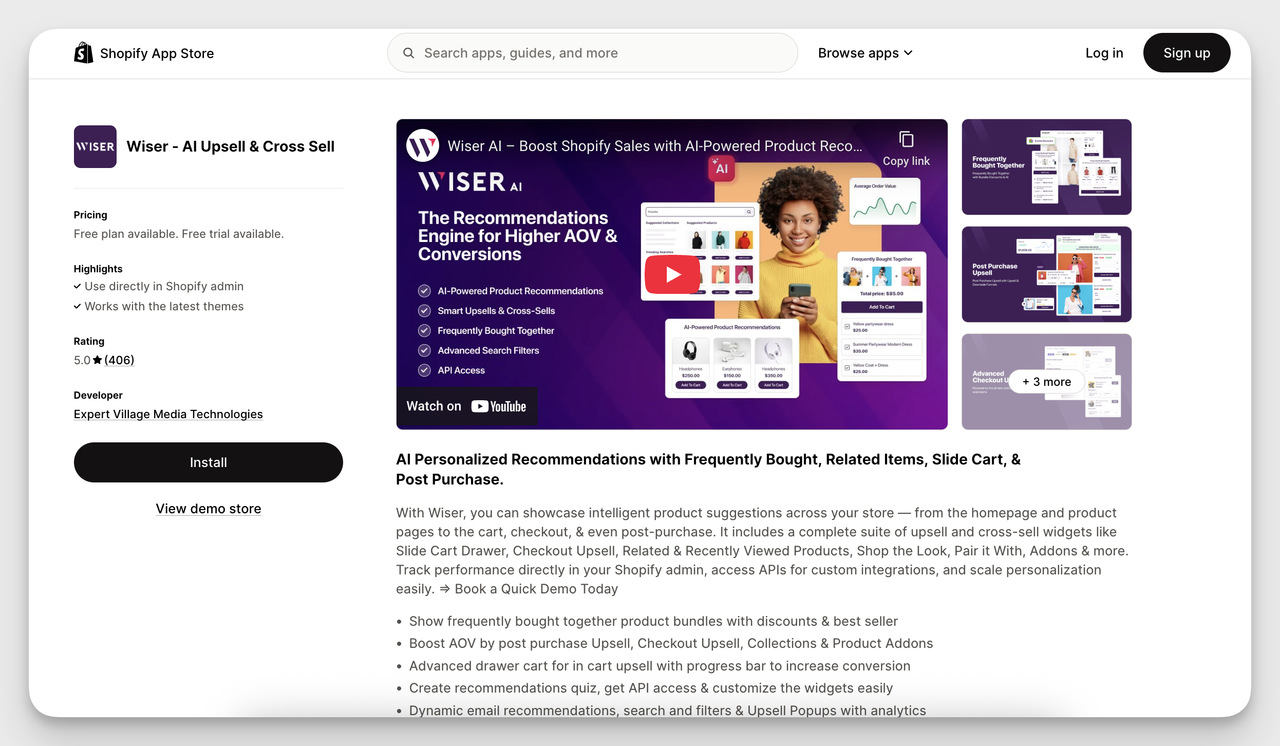Click the 'Boost AOV by post purchase' bullet
The height and width of the screenshot is (746, 1280).
(x=671, y=643)
